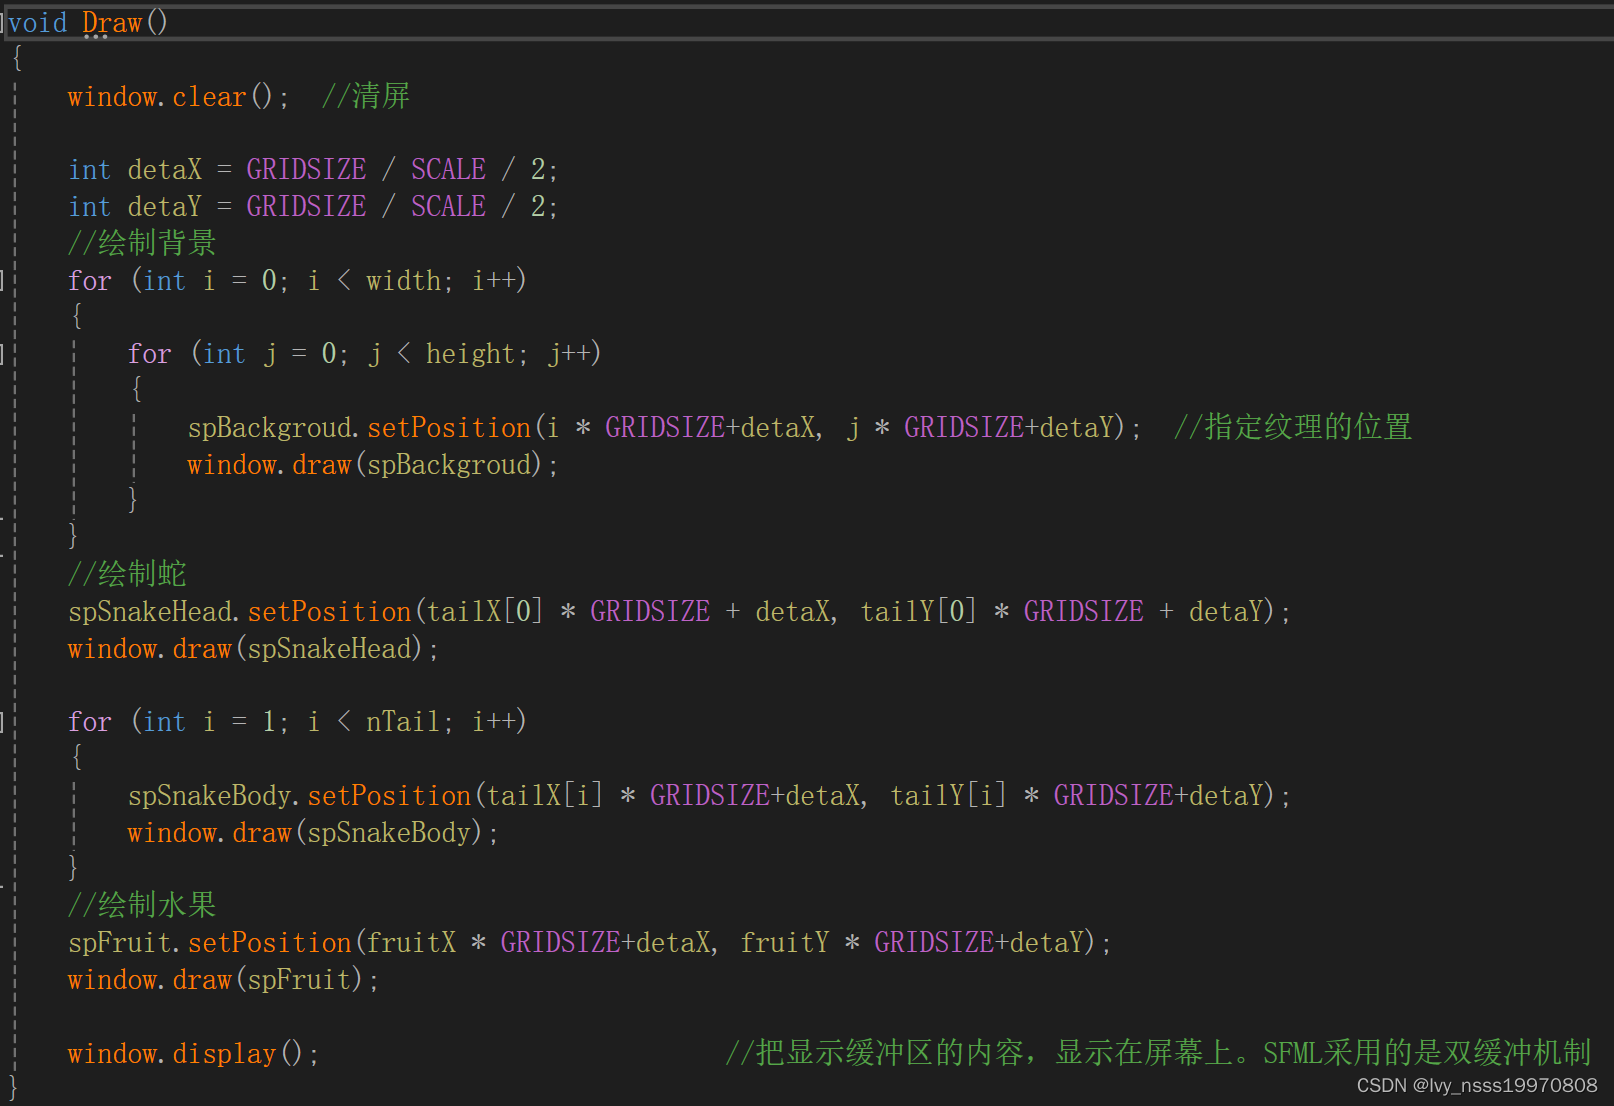Viewport: 1614px width, 1106px height.
Task: Click the CSDN @lvy_nsss19970808 watermark text
Action: tap(1474, 1086)
